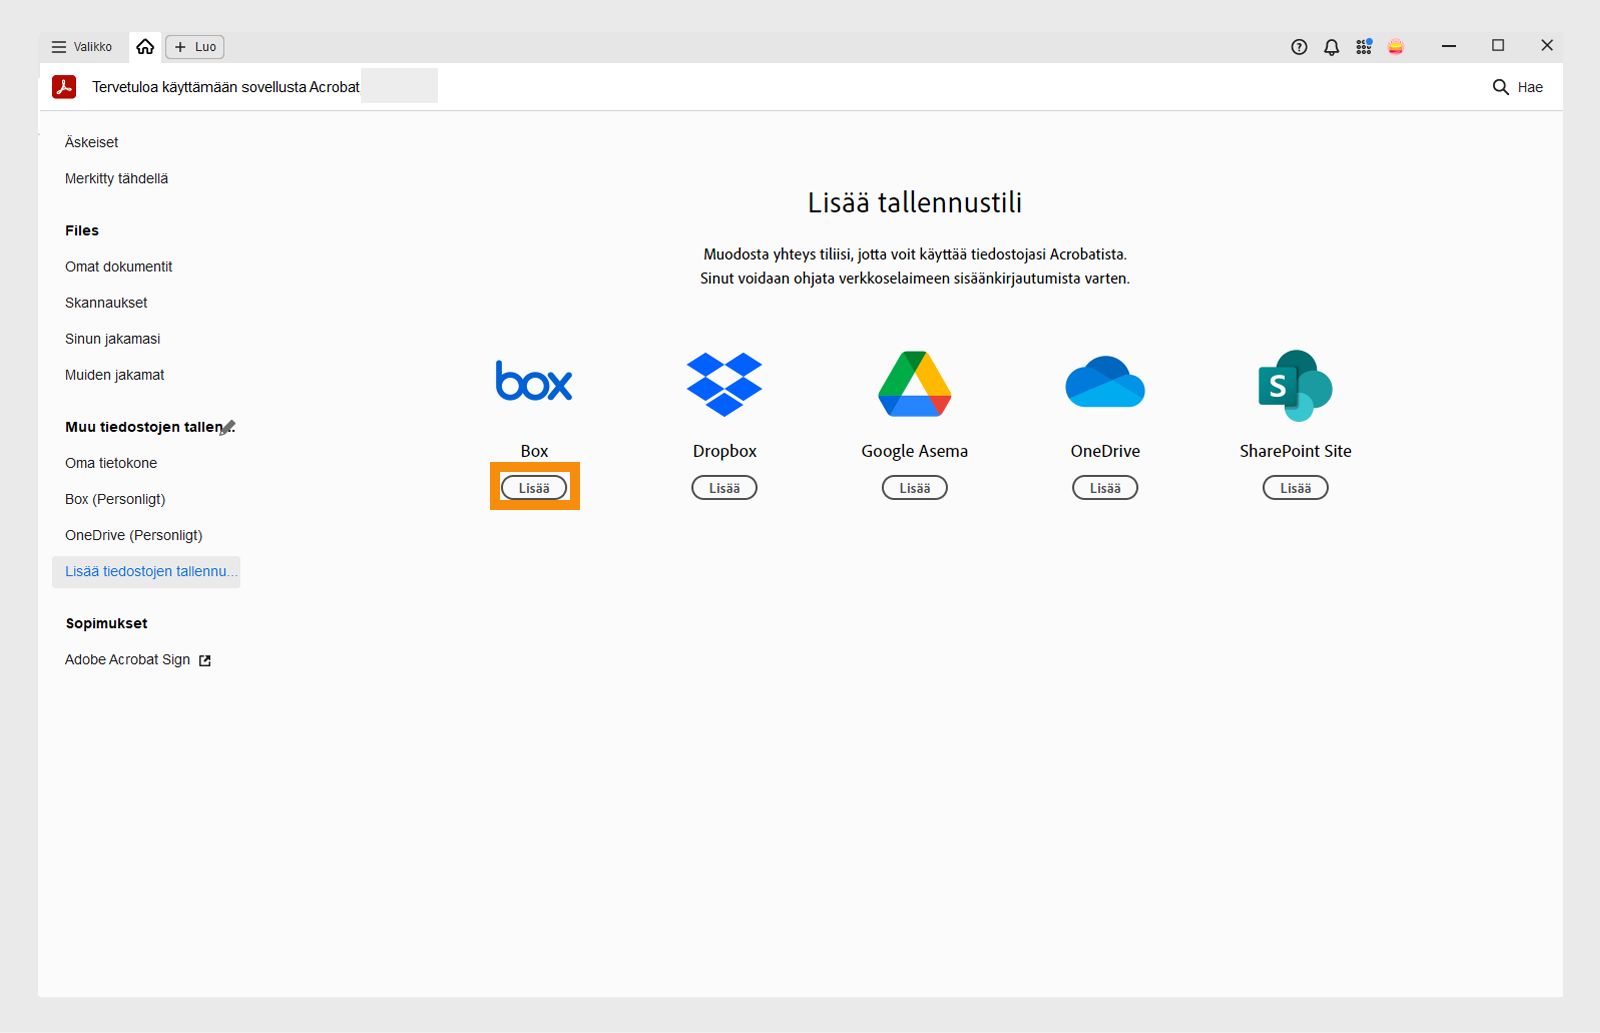1600x1033 pixels.
Task: Click the Lisää tallennustili heading
Action: coord(915,203)
